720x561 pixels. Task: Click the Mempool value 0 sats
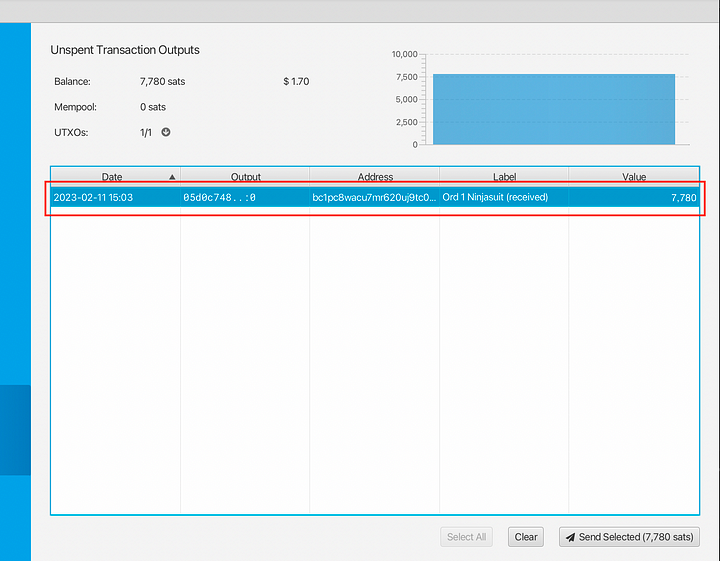153,107
